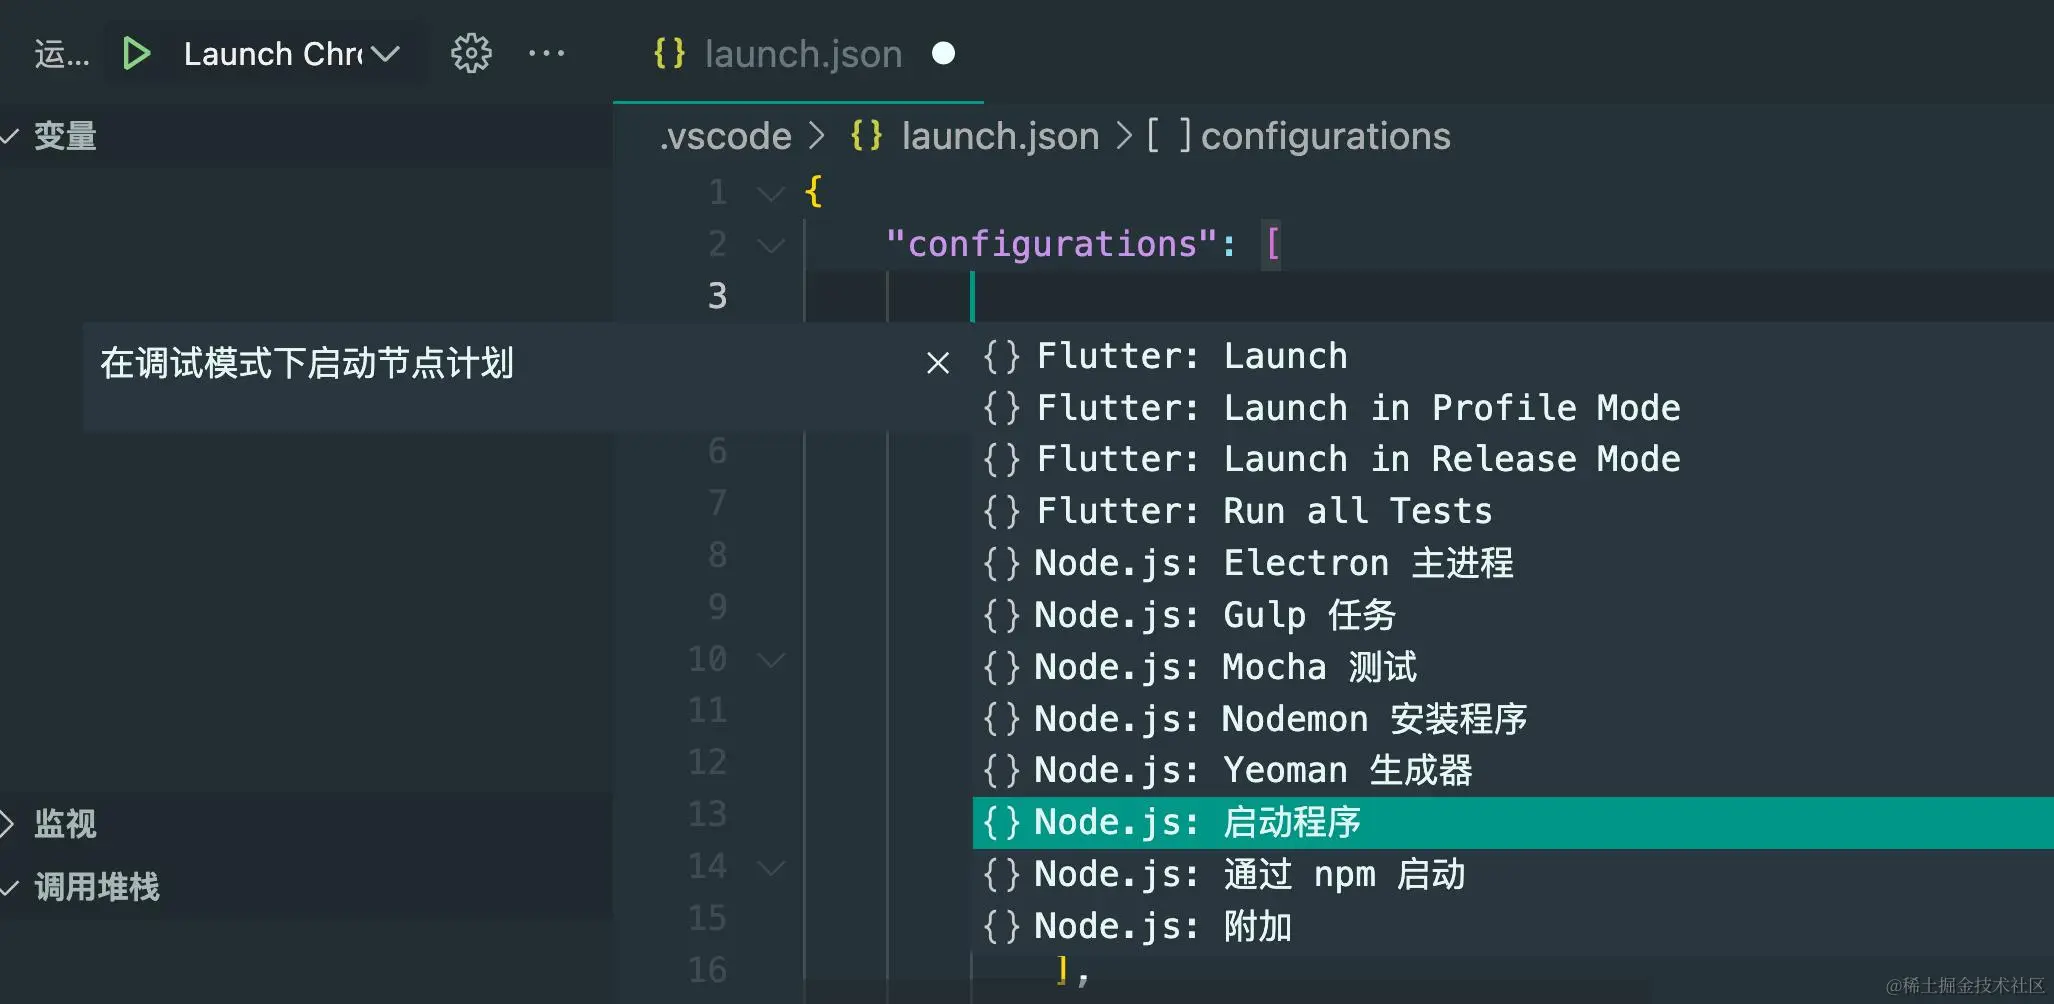
Task: Select Node.js: Gulp 任务 snippet
Action: coord(1513,616)
